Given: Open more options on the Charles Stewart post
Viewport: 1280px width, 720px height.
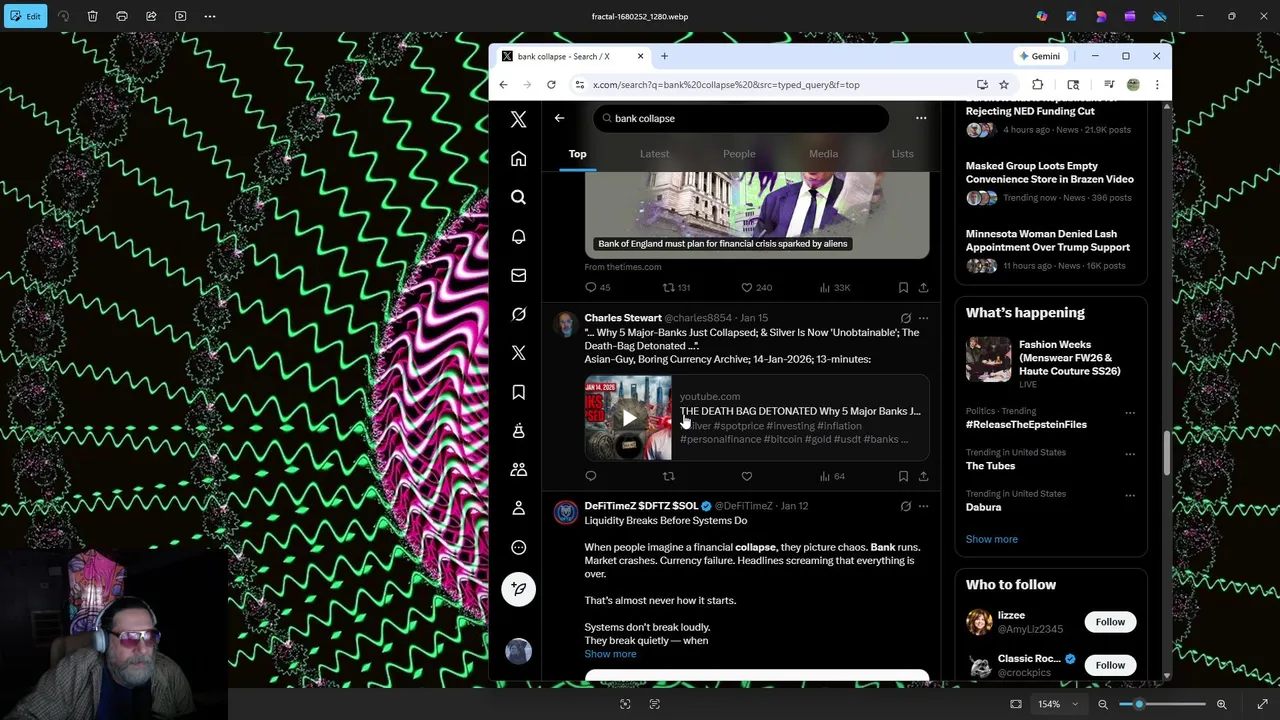Looking at the screenshot, I should click(923, 318).
